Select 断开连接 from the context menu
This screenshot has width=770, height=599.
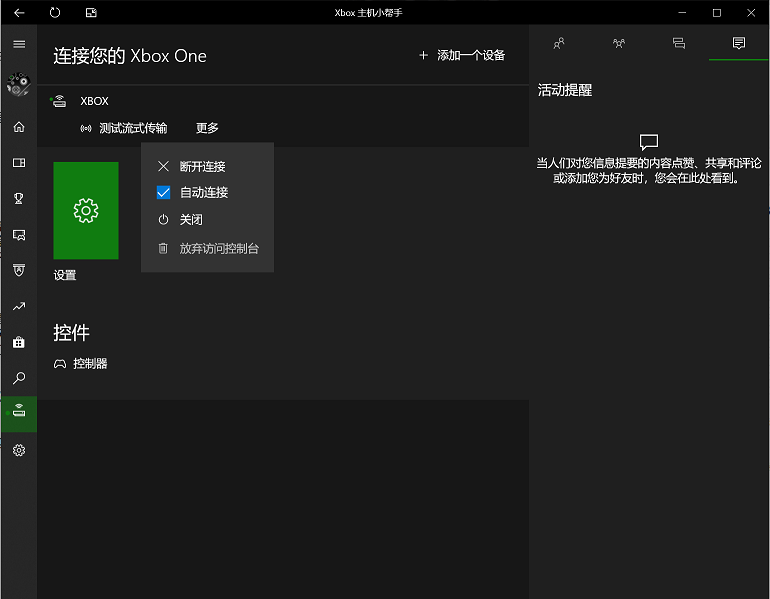coord(202,166)
